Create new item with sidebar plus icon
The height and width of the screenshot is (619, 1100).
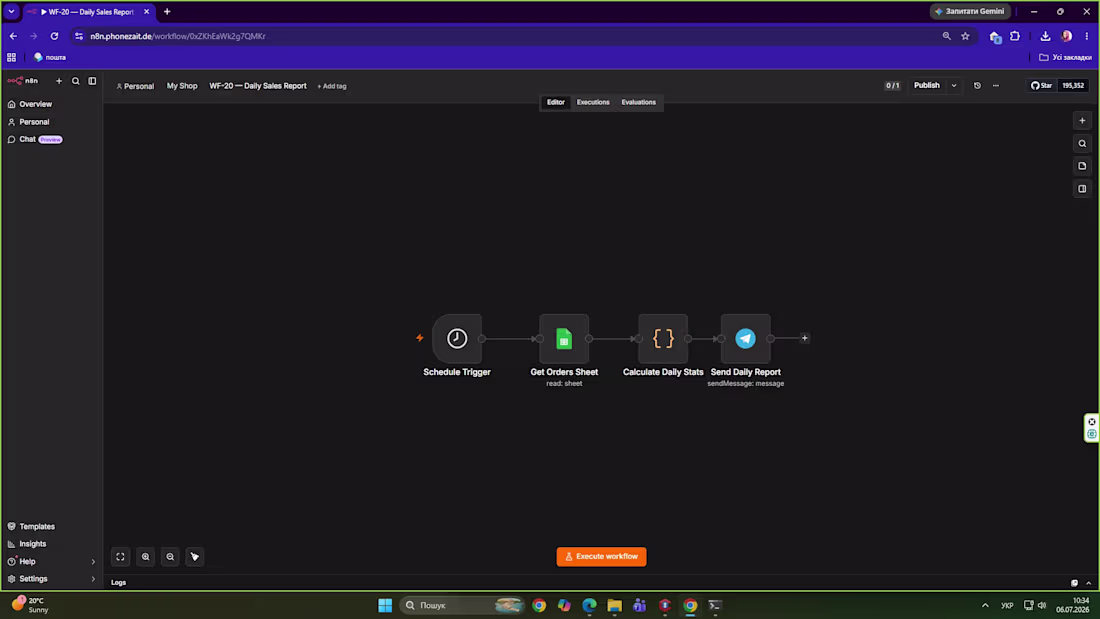(59, 81)
